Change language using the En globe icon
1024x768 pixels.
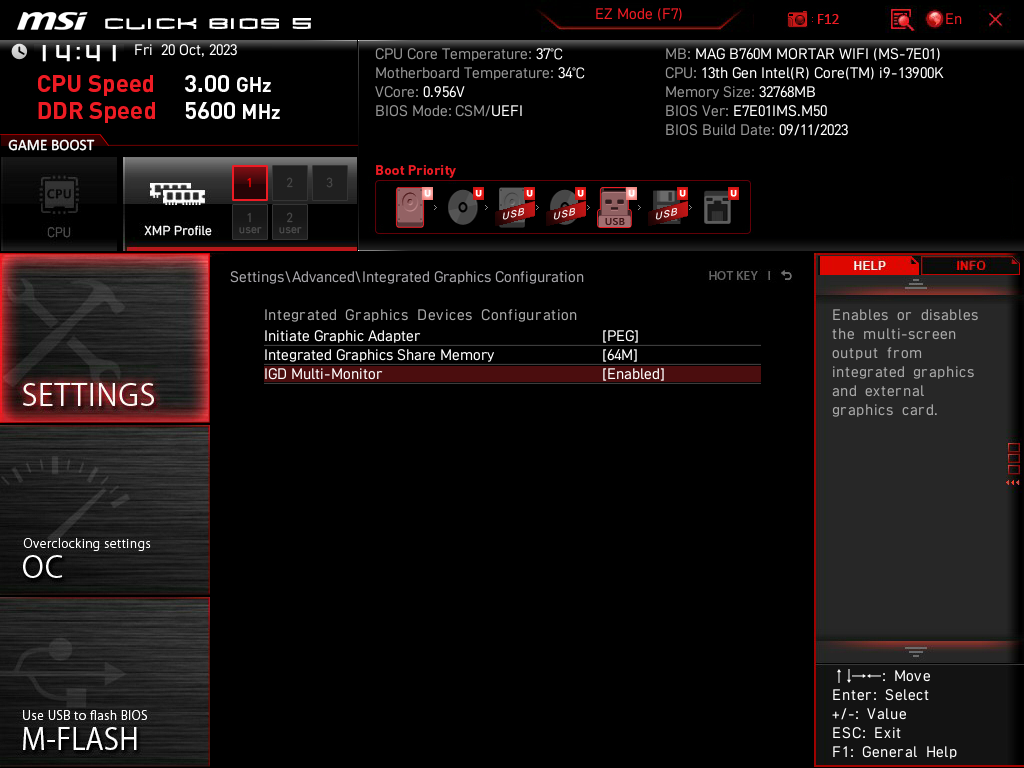[944, 19]
